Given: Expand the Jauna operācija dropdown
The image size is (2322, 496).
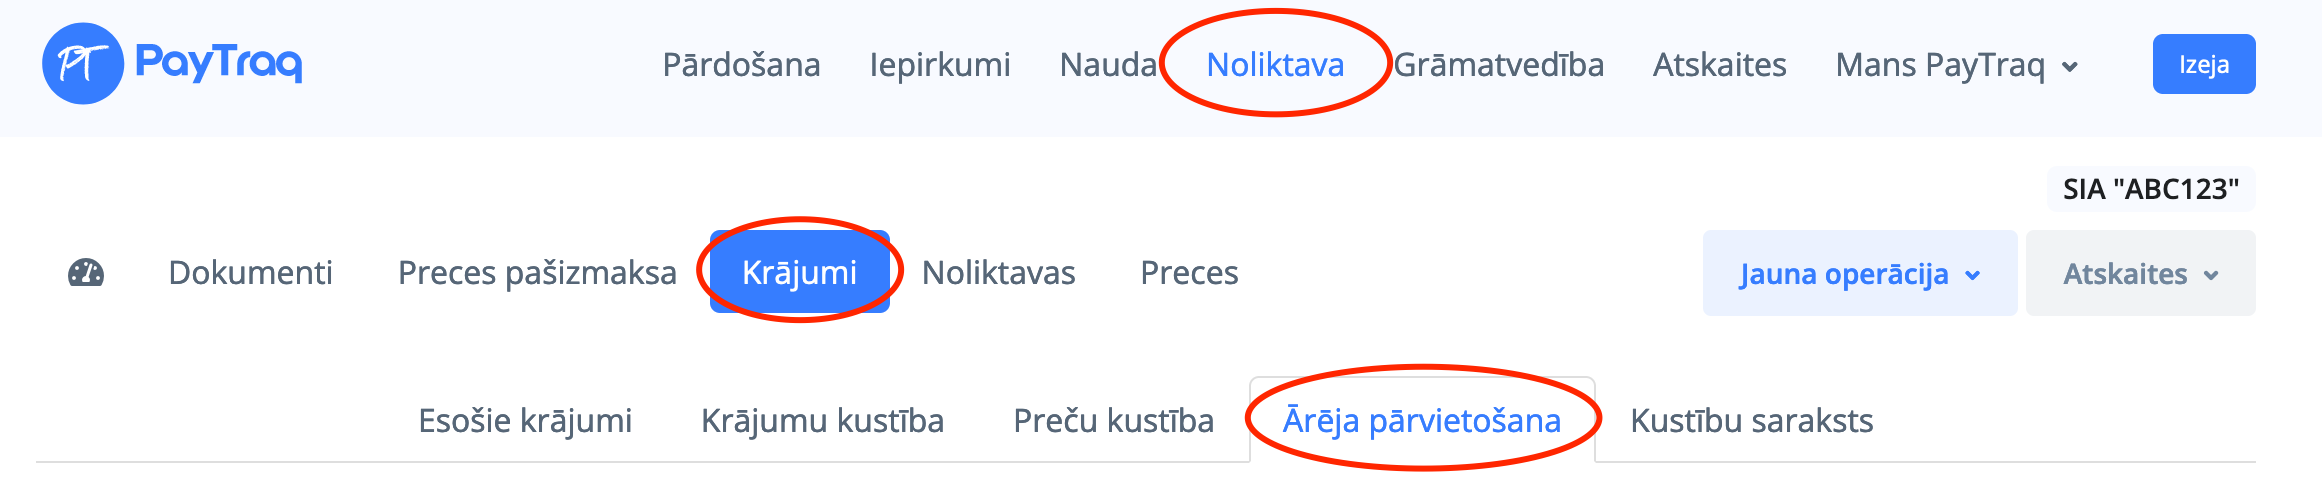Looking at the screenshot, I should tap(1859, 274).
